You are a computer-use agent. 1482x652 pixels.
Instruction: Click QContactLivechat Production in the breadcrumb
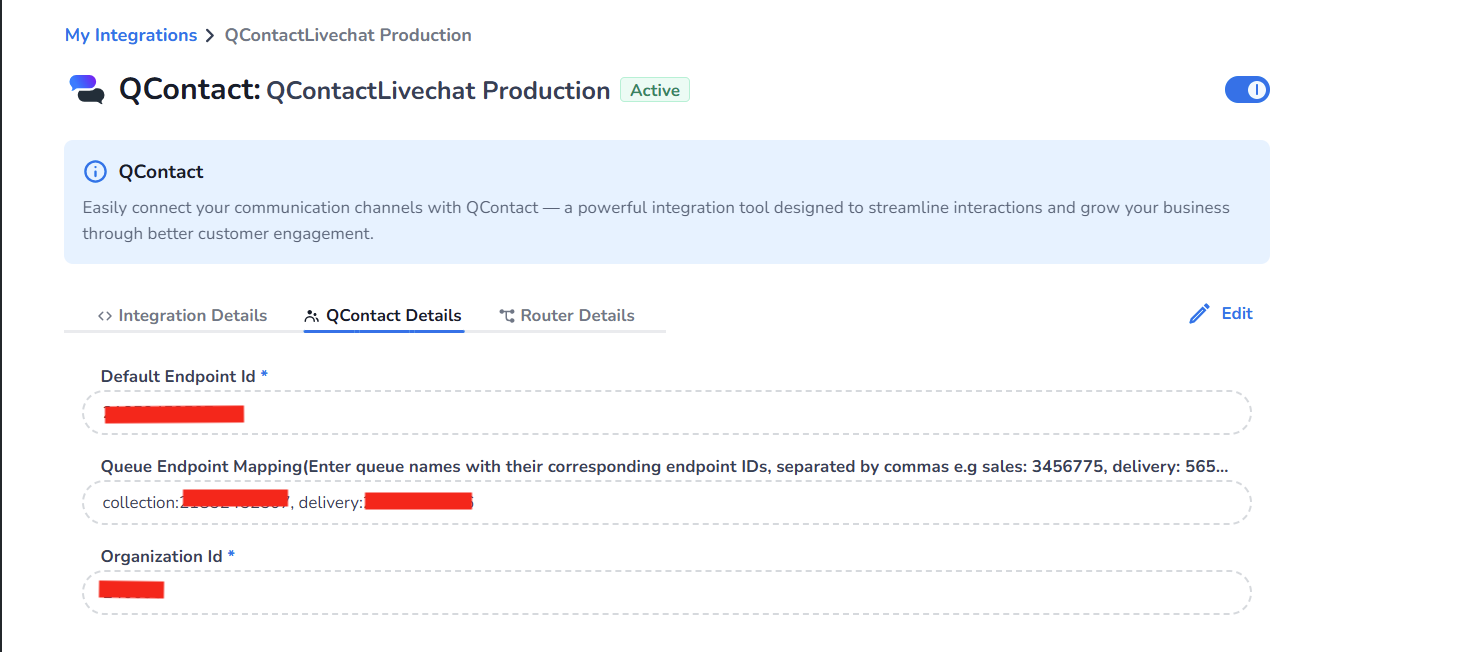[348, 36]
